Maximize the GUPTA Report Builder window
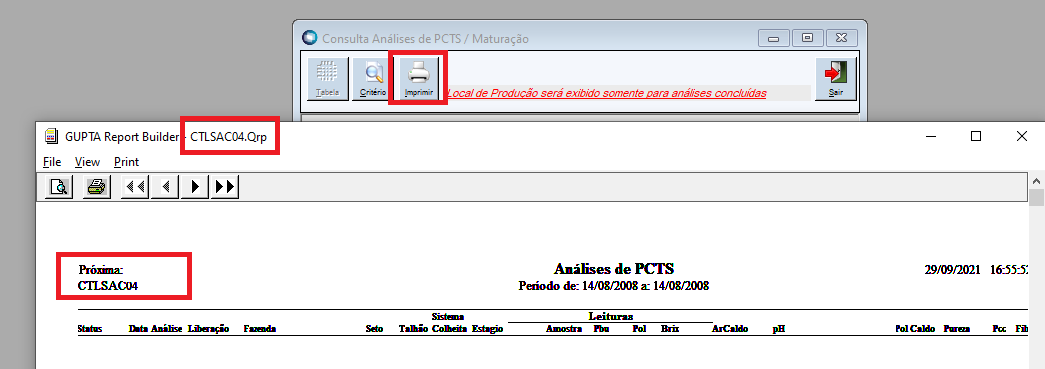This screenshot has width=1045, height=369. tap(976, 137)
